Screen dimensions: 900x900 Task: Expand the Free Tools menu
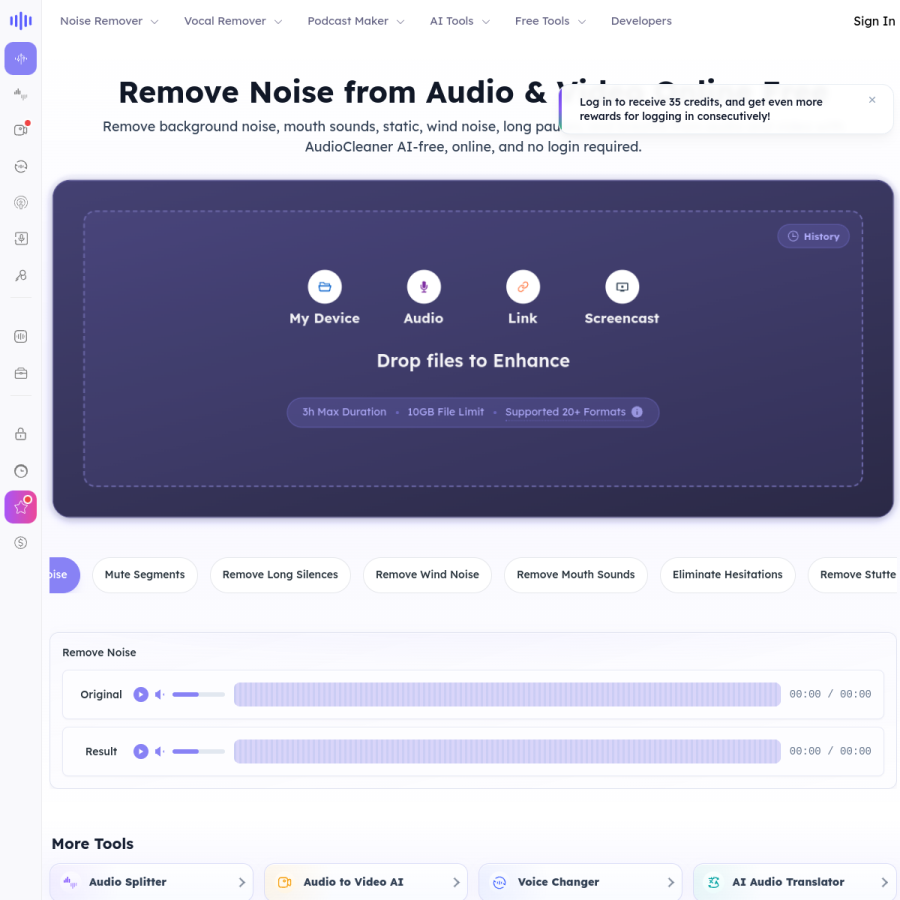point(550,21)
